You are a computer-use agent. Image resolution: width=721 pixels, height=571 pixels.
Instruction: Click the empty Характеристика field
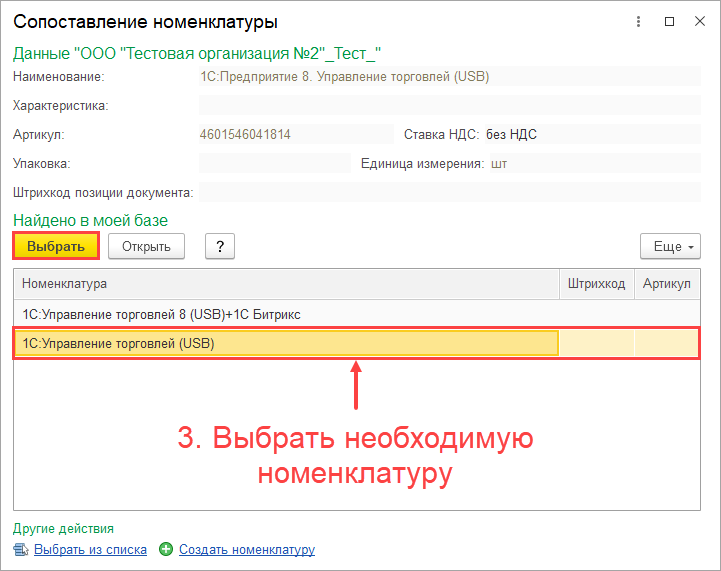(450, 105)
